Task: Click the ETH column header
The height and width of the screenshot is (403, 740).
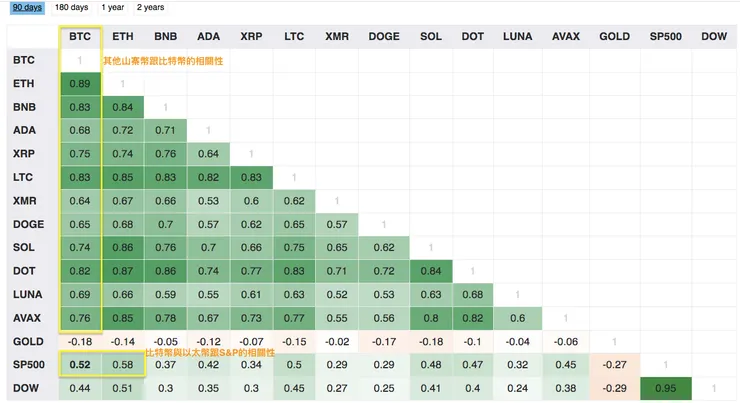Action: click(123, 37)
